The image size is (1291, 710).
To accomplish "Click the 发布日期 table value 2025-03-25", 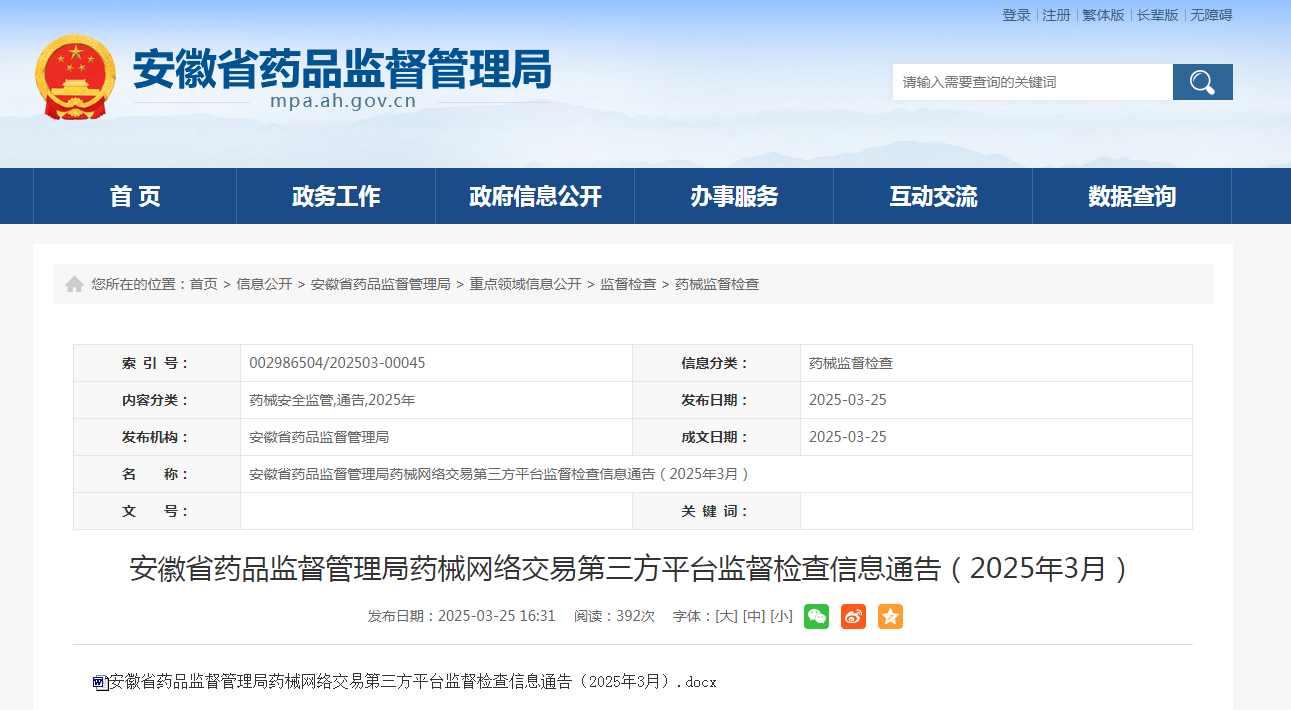I will click(848, 400).
